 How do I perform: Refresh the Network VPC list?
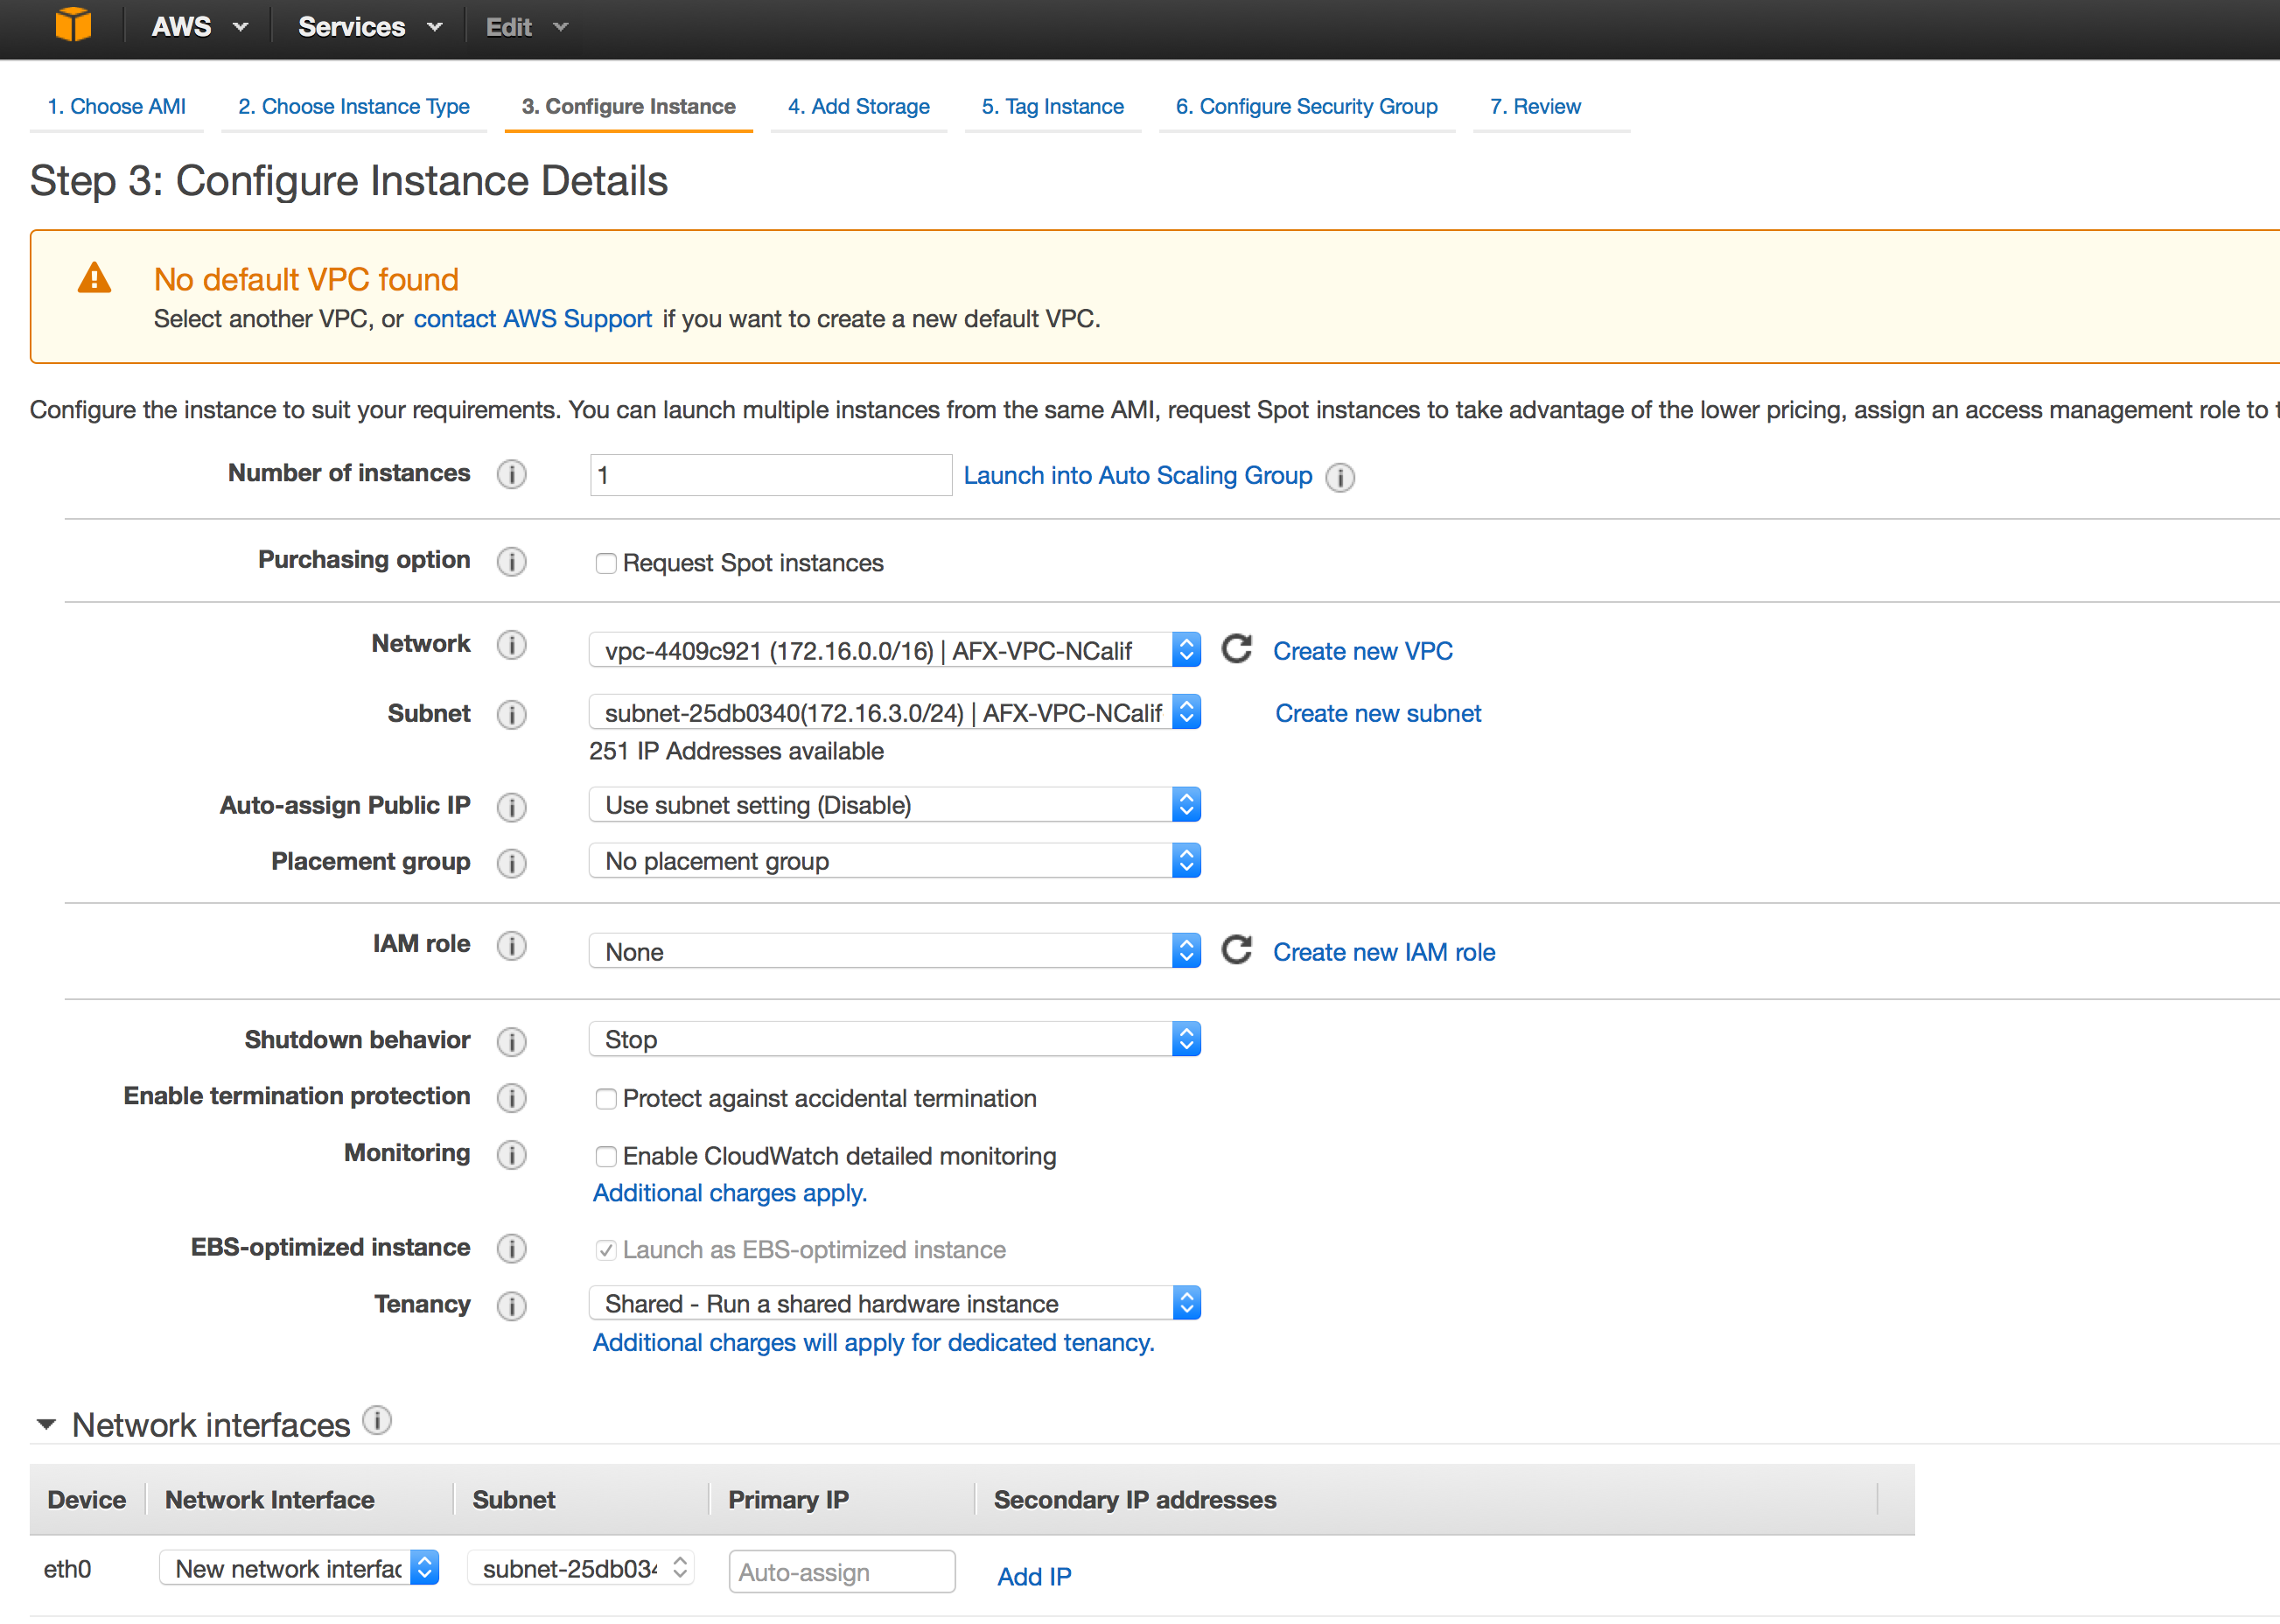[1236, 650]
